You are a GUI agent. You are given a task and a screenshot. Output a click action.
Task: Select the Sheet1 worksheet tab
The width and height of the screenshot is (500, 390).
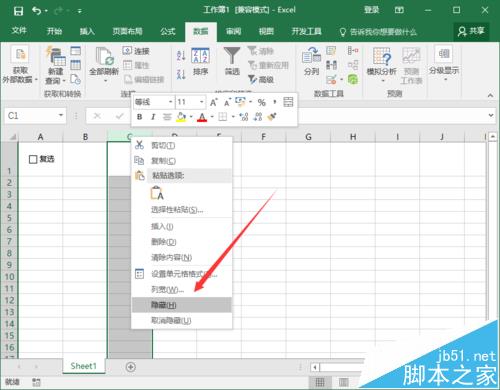click(83, 366)
